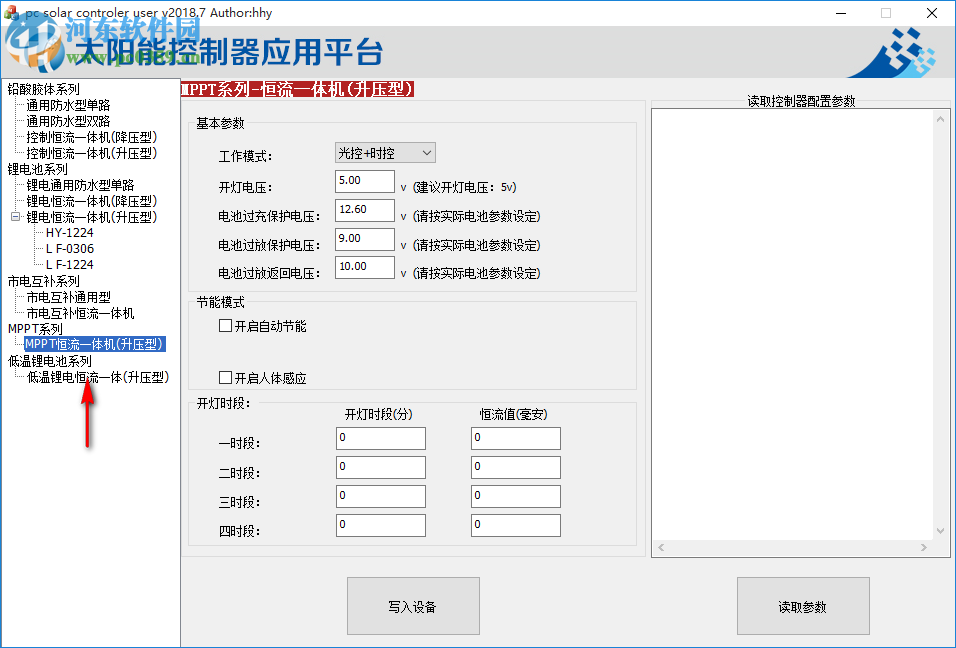Click the 四时段 开灯时段(分) field

coord(380,525)
